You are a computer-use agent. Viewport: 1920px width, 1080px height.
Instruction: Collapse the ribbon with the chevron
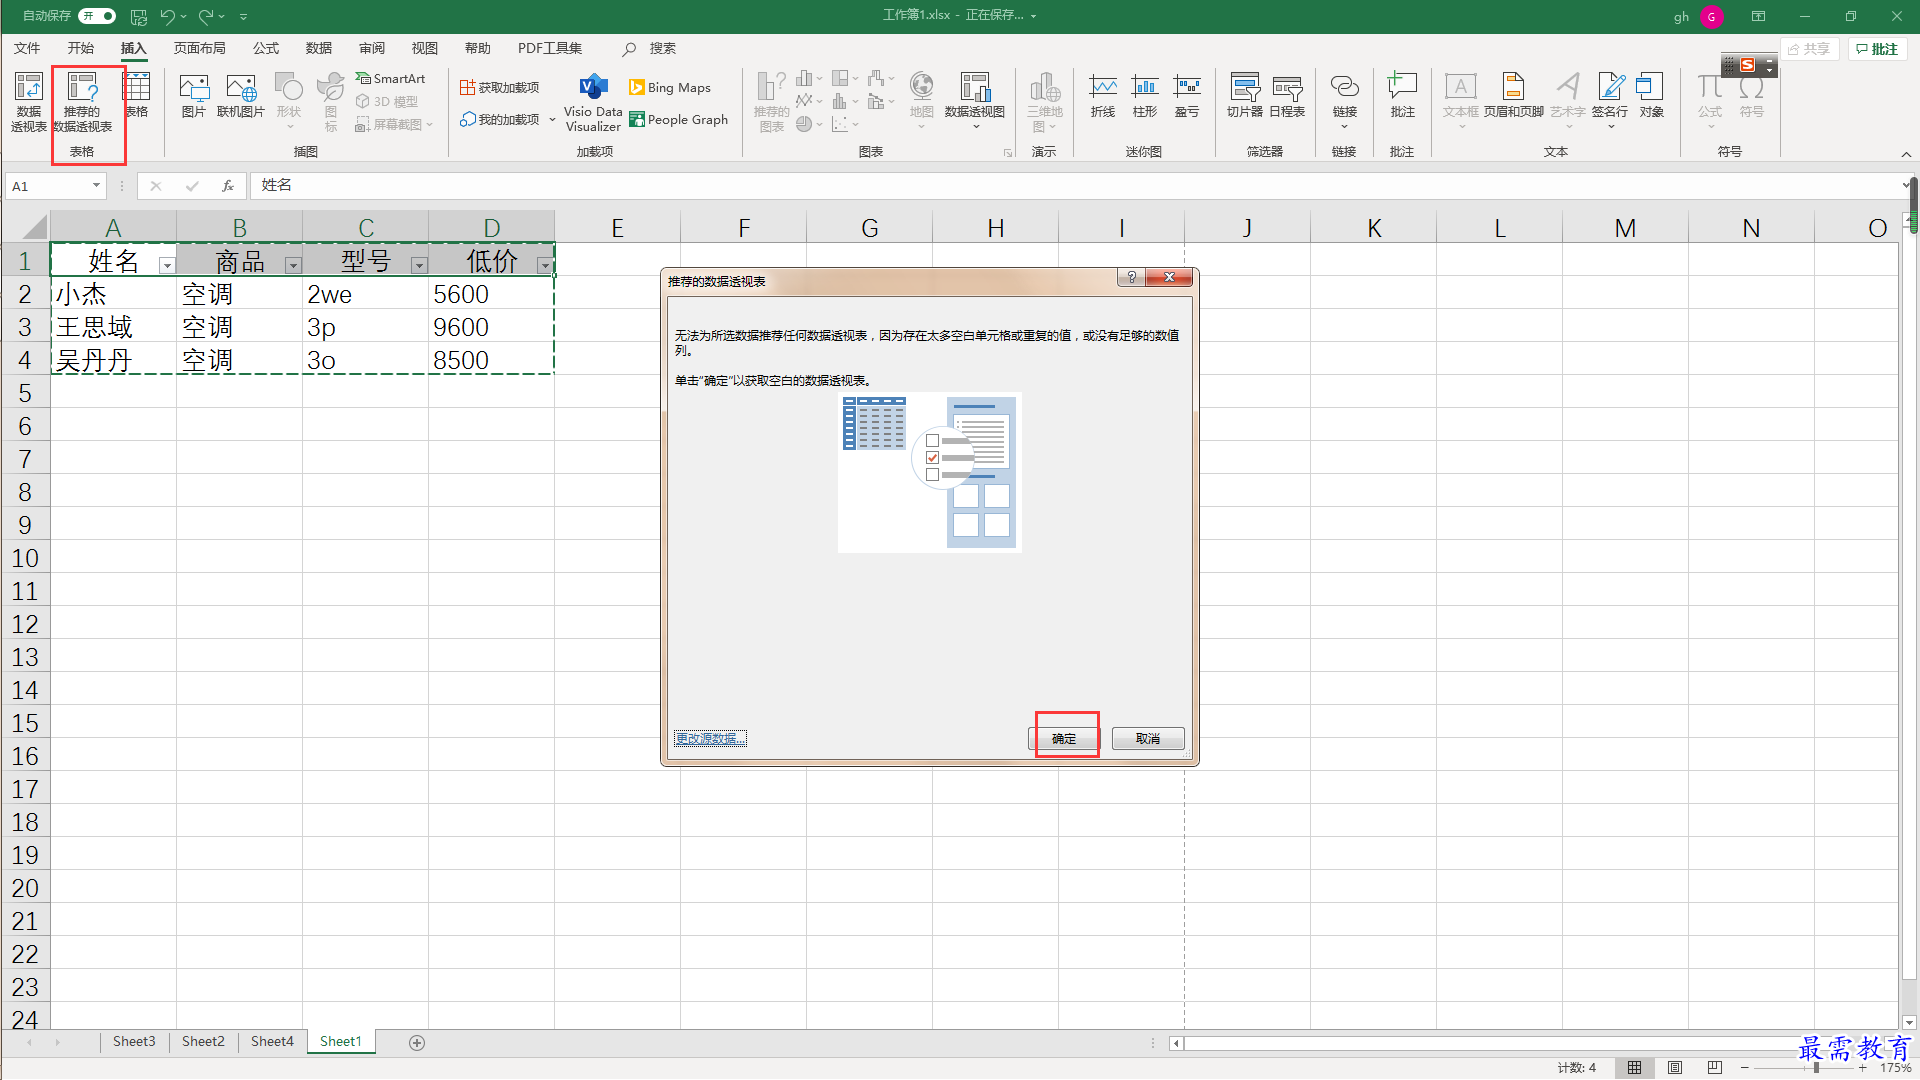[x=1906, y=154]
